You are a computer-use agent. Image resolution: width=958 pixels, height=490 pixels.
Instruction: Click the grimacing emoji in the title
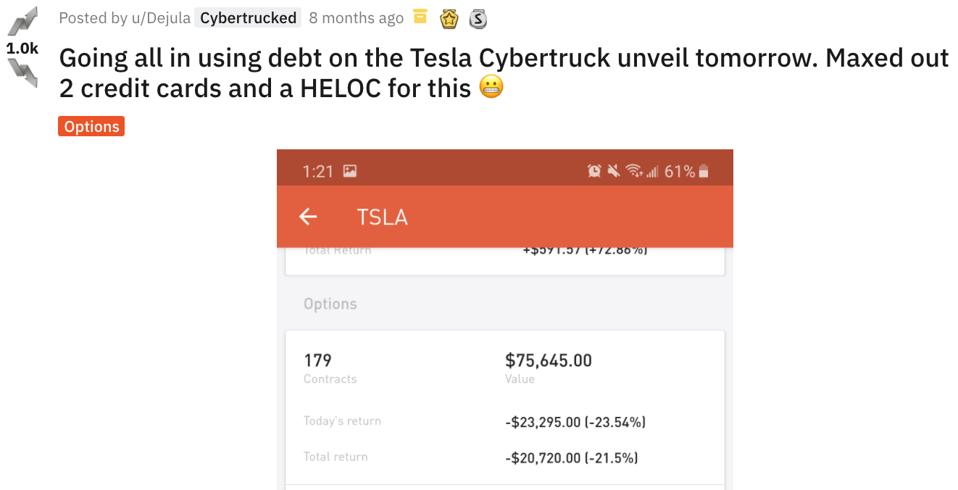[491, 89]
